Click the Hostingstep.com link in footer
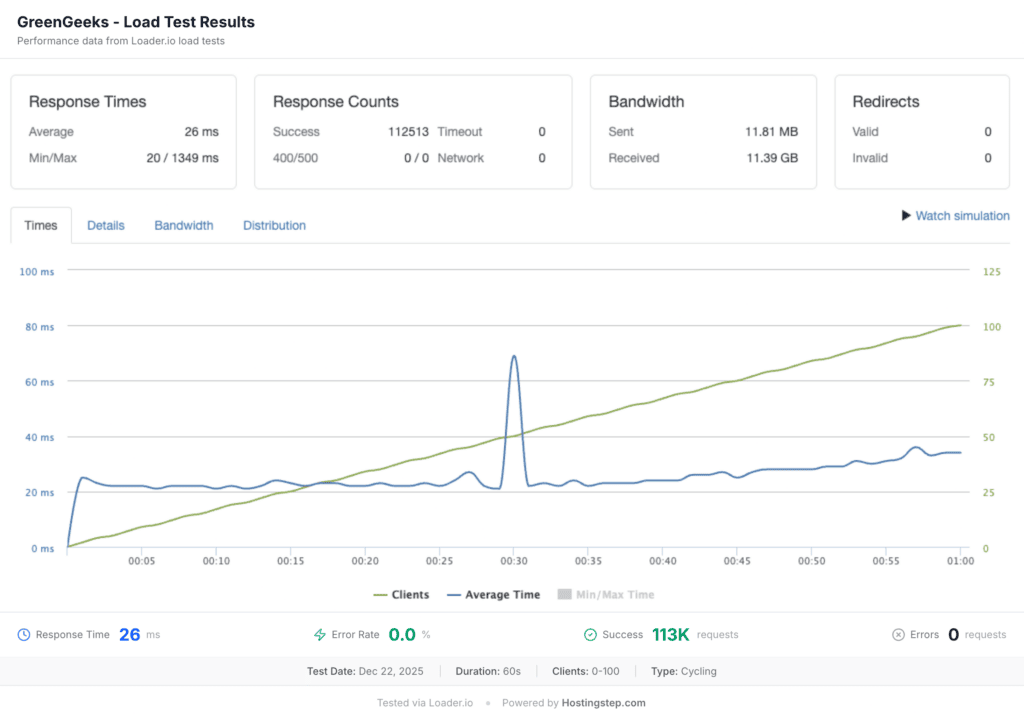This screenshot has width=1024, height=720. coord(603,703)
